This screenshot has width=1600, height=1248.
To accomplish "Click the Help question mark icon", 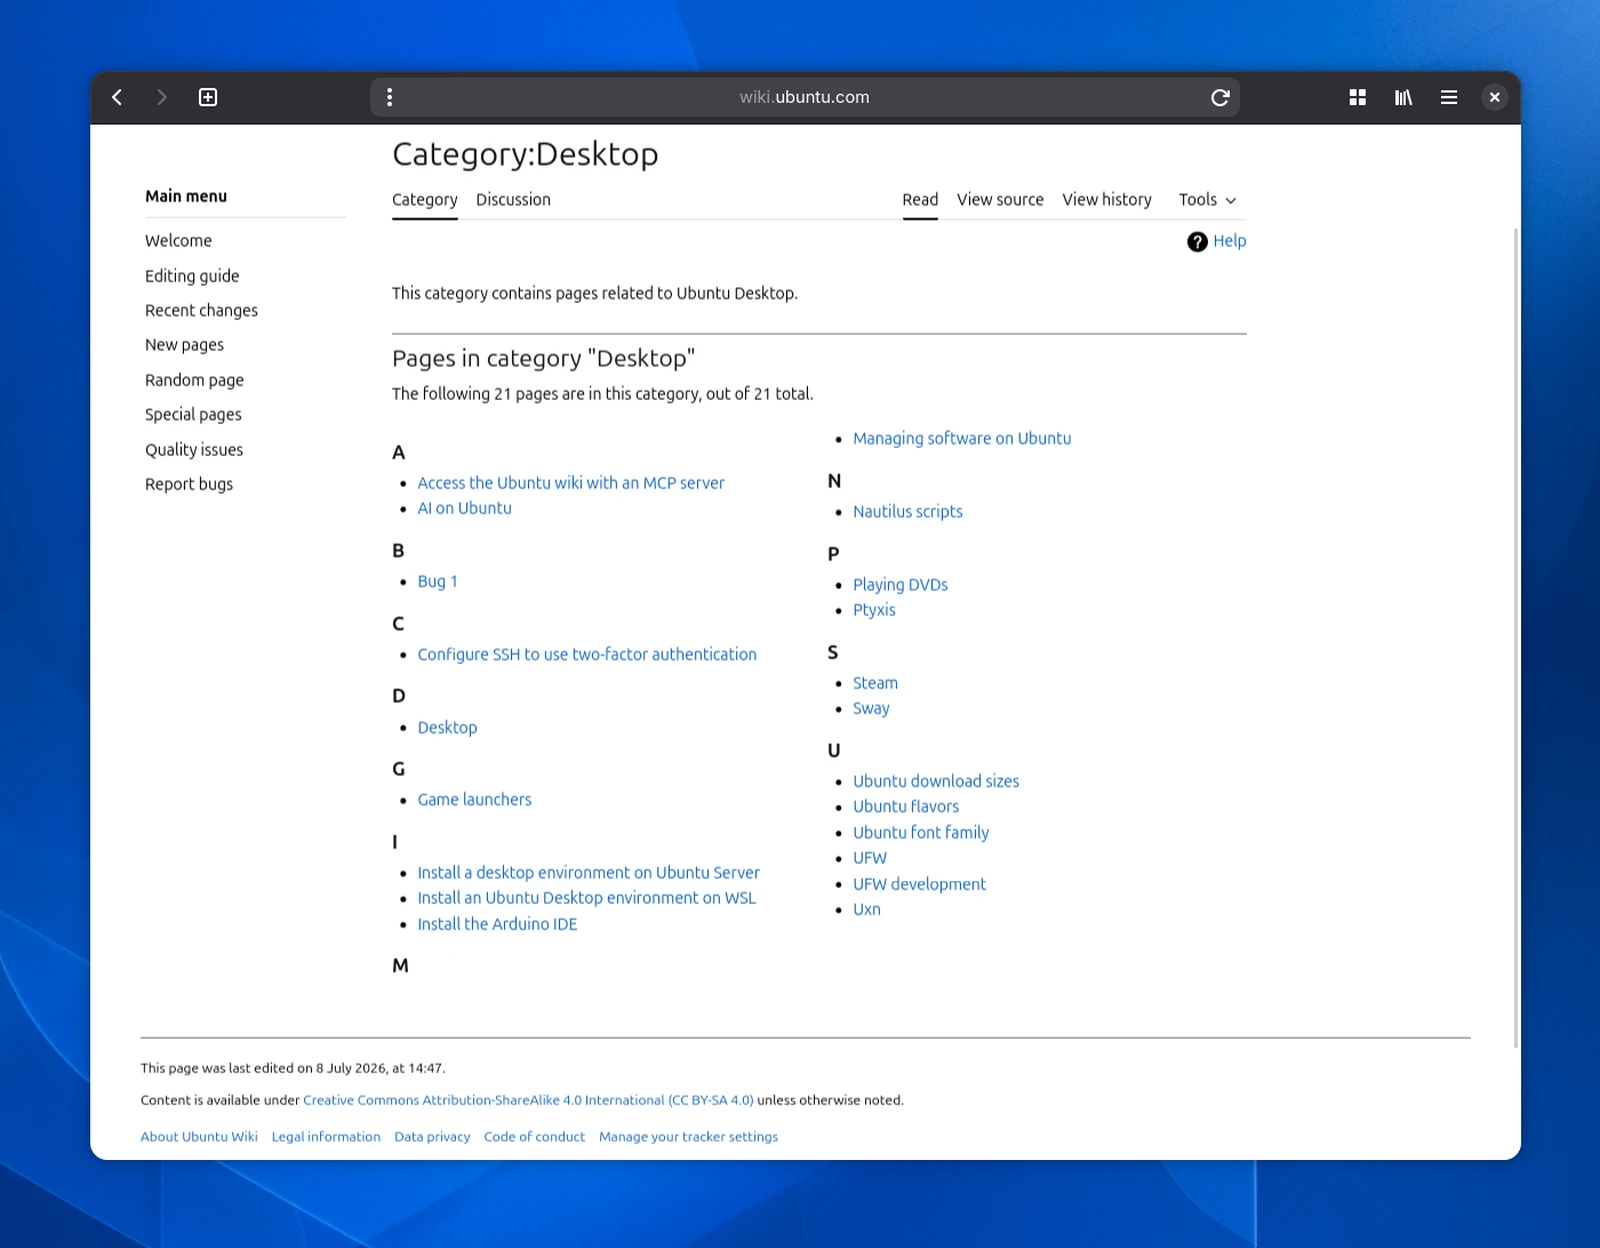I will (x=1197, y=242).
